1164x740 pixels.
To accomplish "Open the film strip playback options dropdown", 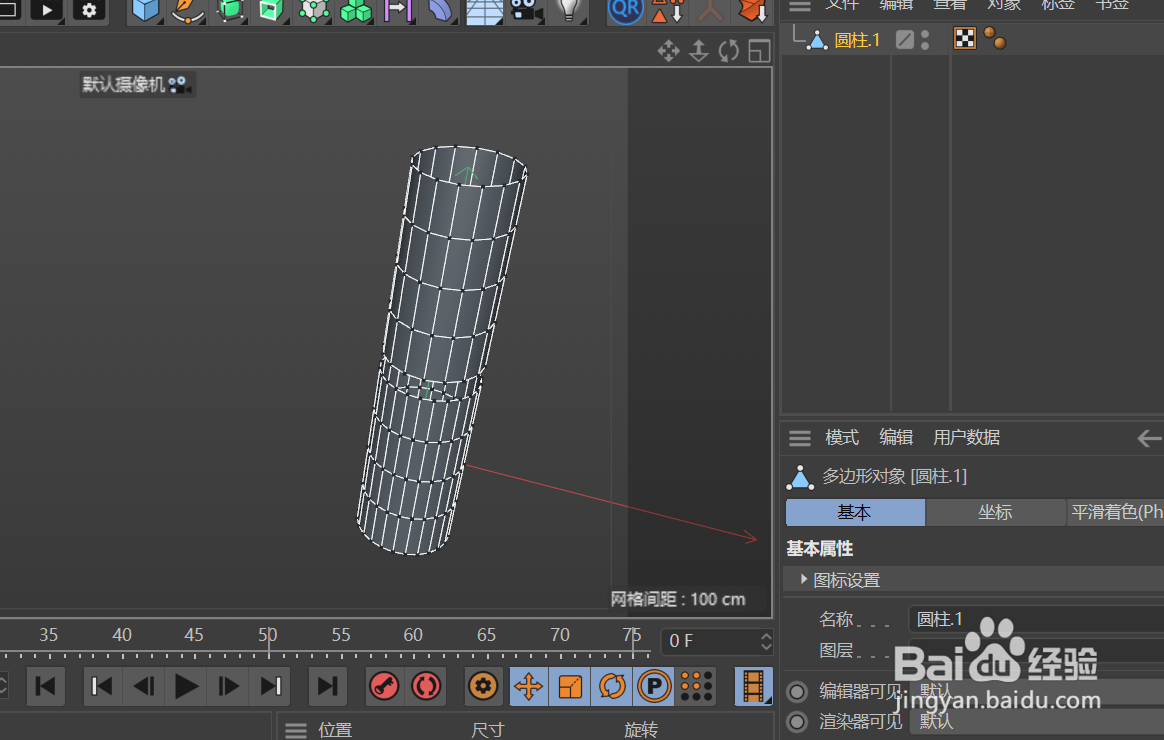I will pos(753,687).
